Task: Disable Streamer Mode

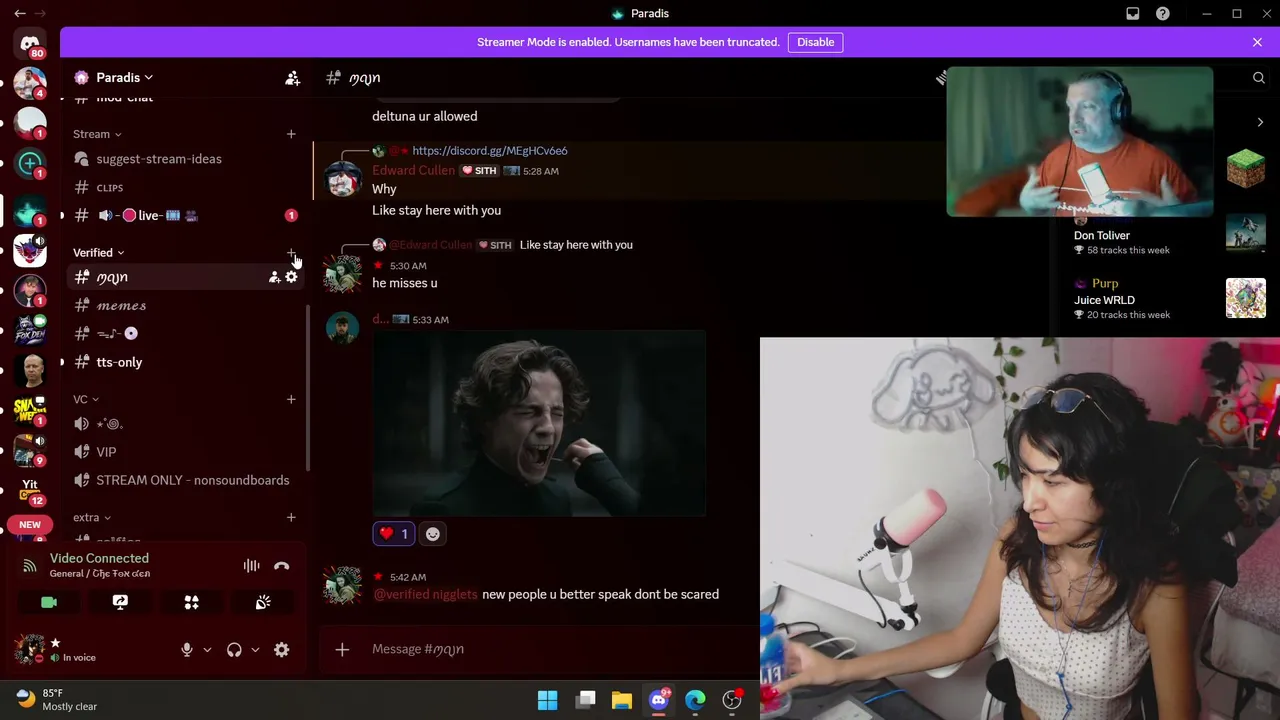Action: pyautogui.click(x=816, y=42)
